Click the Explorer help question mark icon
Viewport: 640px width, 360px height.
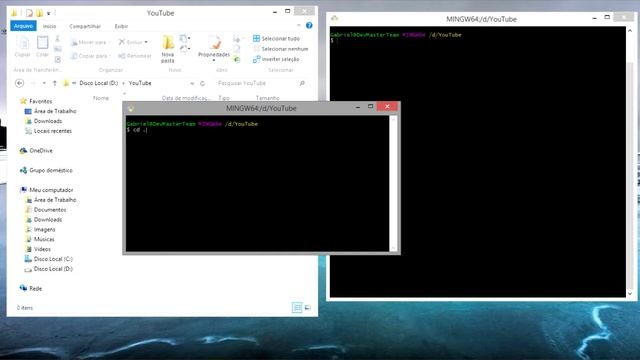click(309, 25)
